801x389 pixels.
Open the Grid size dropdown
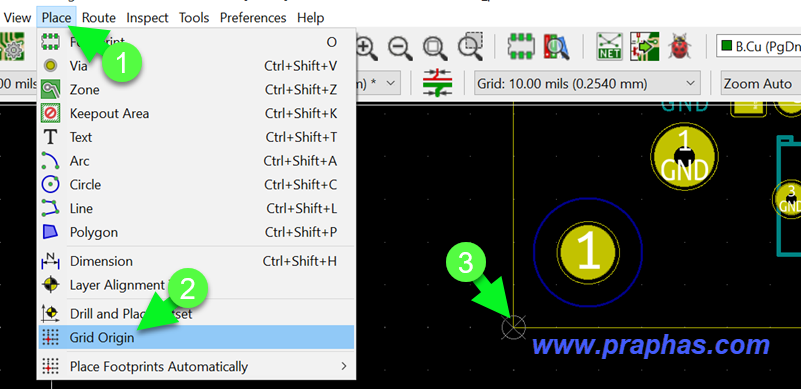click(587, 83)
